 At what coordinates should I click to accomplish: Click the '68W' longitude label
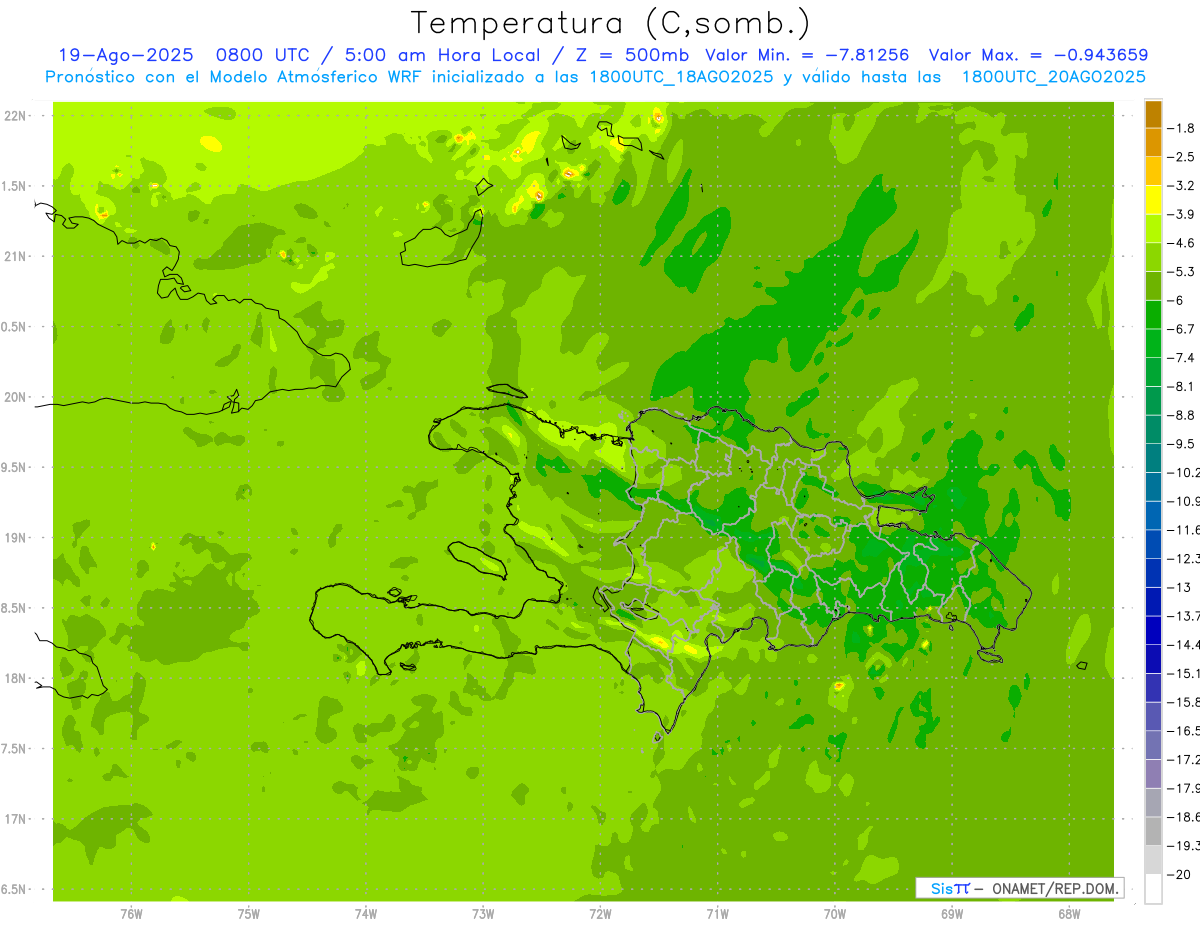(1069, 913)
